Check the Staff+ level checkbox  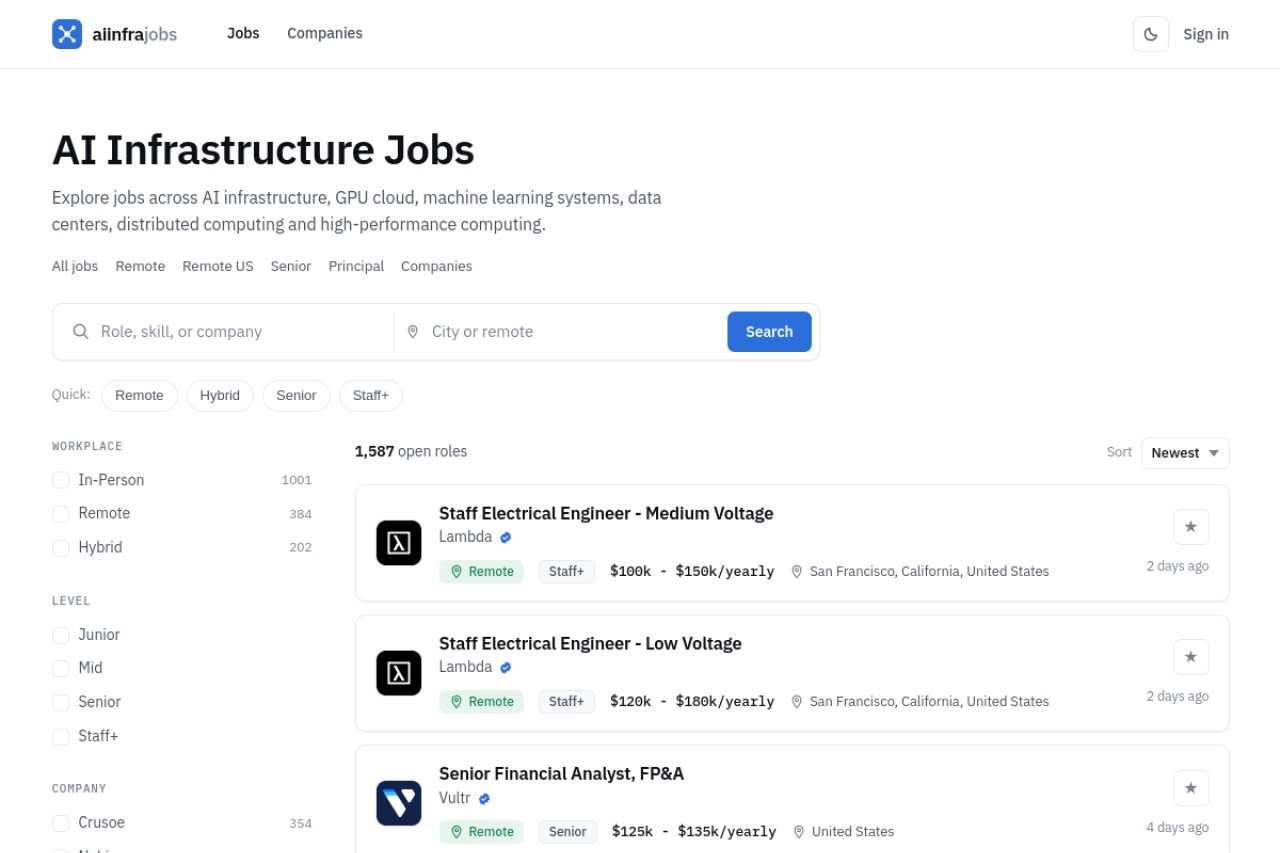click(x=61, y=736)
